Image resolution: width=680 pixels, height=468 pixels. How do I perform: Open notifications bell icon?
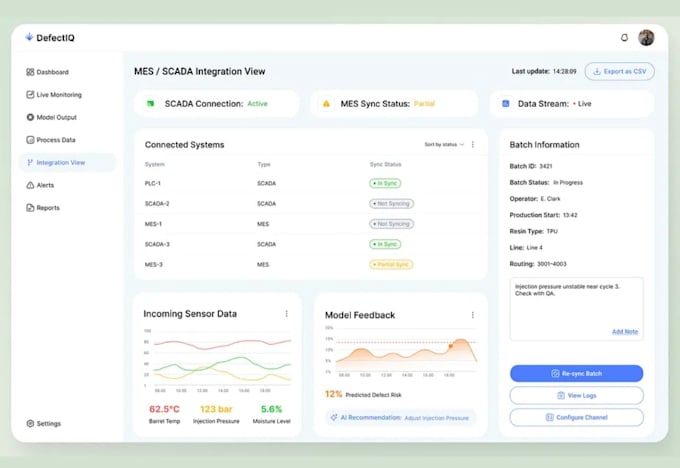click(624, 38)
